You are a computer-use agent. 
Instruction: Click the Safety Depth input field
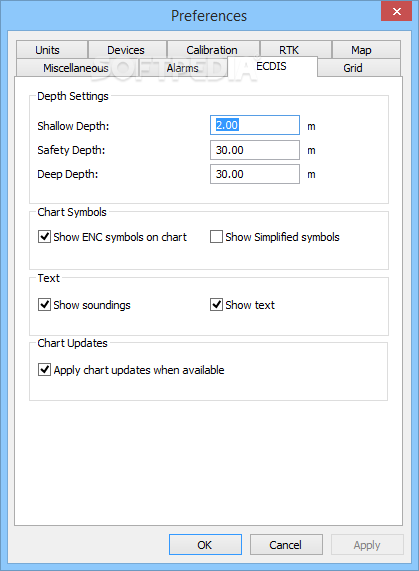pos(255,150)
